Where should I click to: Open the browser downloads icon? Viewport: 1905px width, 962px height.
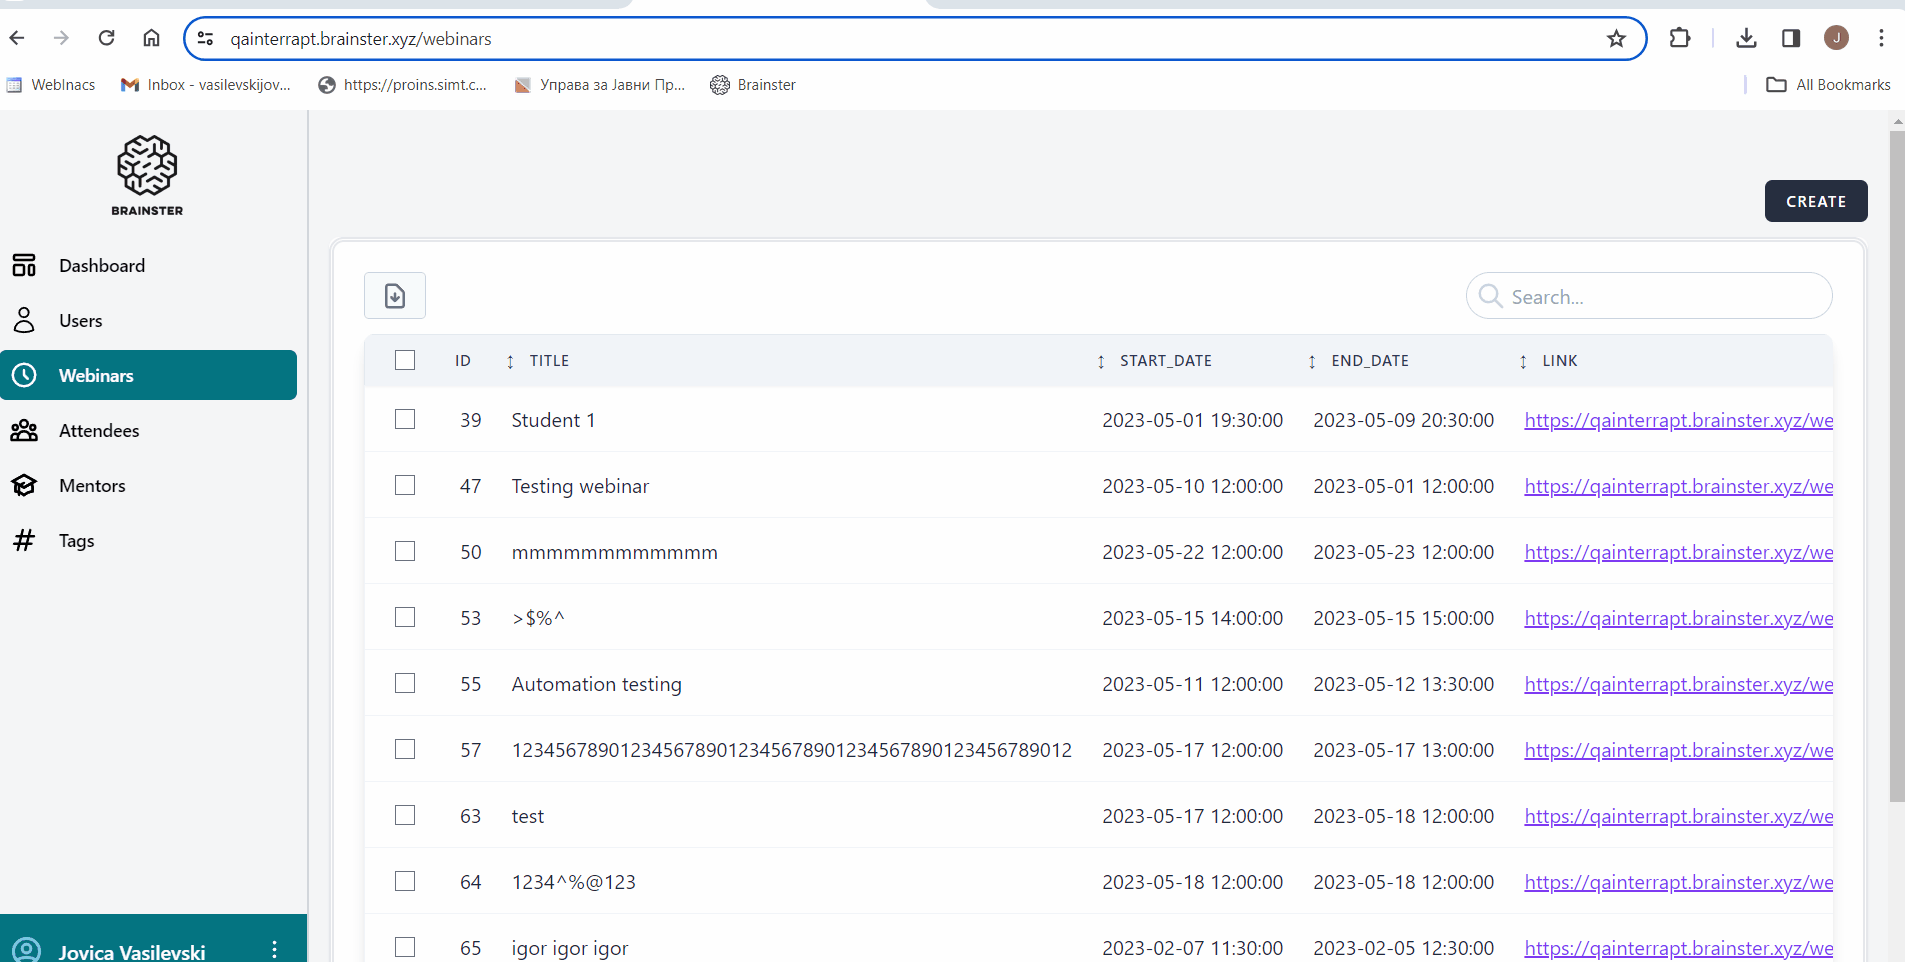coord(1746,39)
